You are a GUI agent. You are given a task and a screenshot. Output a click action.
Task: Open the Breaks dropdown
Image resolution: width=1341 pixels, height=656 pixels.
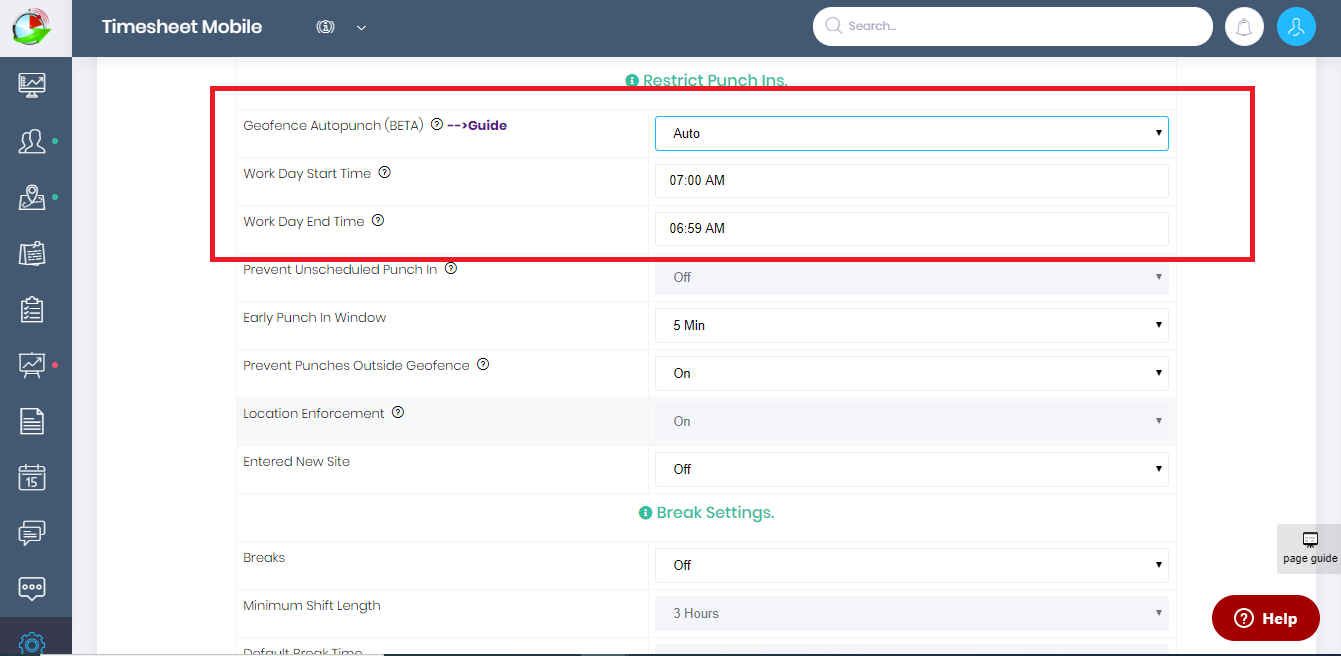coord(911,565)
